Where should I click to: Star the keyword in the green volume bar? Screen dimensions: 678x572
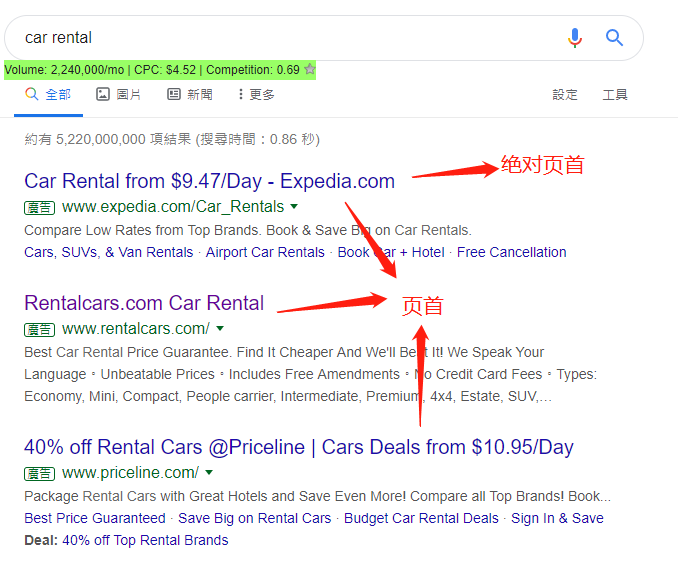click(x=310, y=69)
